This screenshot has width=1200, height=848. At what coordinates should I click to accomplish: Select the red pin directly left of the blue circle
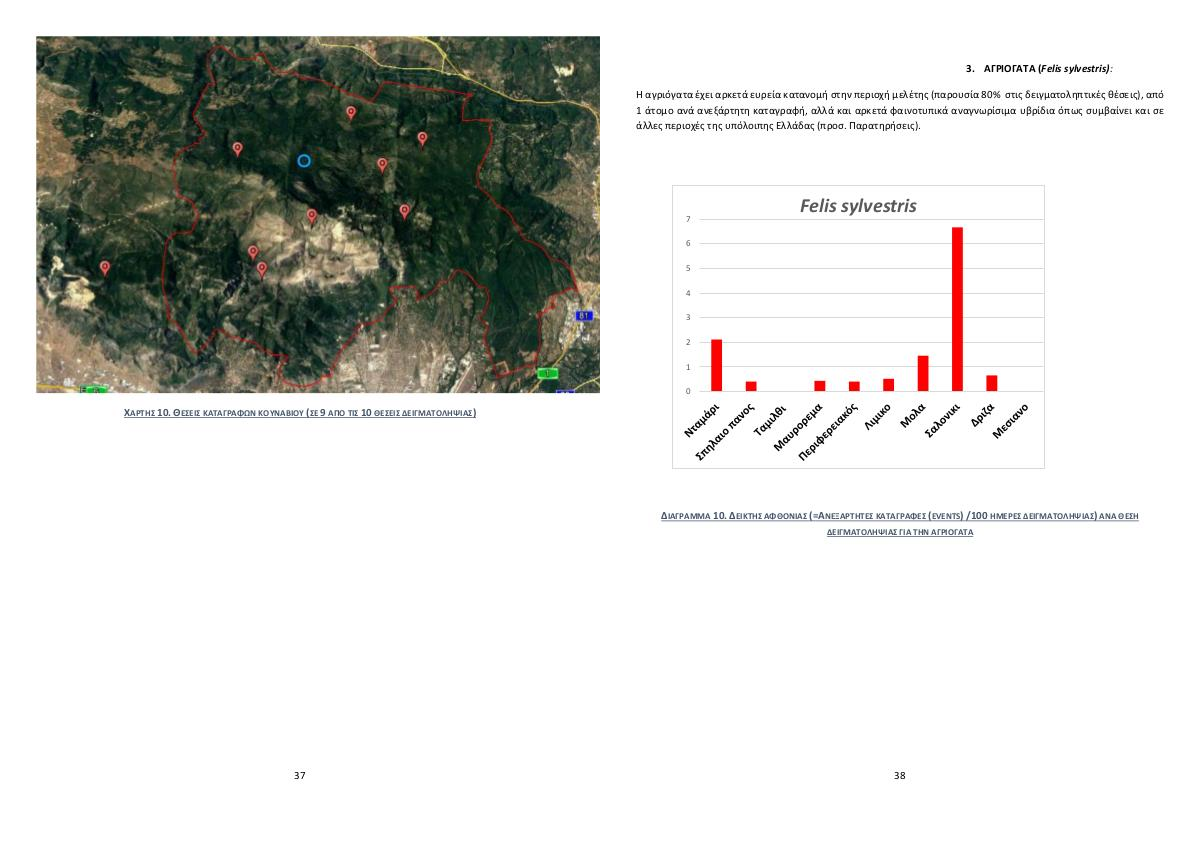[x=237, y=148]
